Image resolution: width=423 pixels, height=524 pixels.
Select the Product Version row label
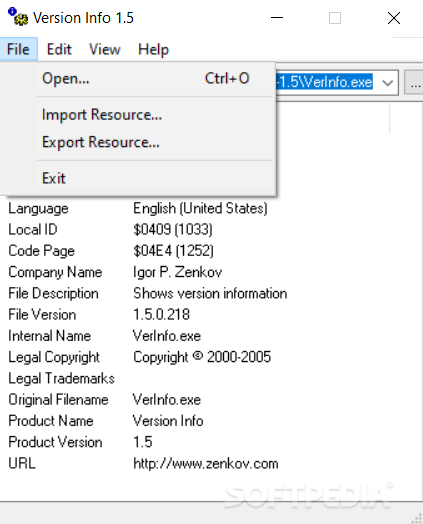click(55, 442)
